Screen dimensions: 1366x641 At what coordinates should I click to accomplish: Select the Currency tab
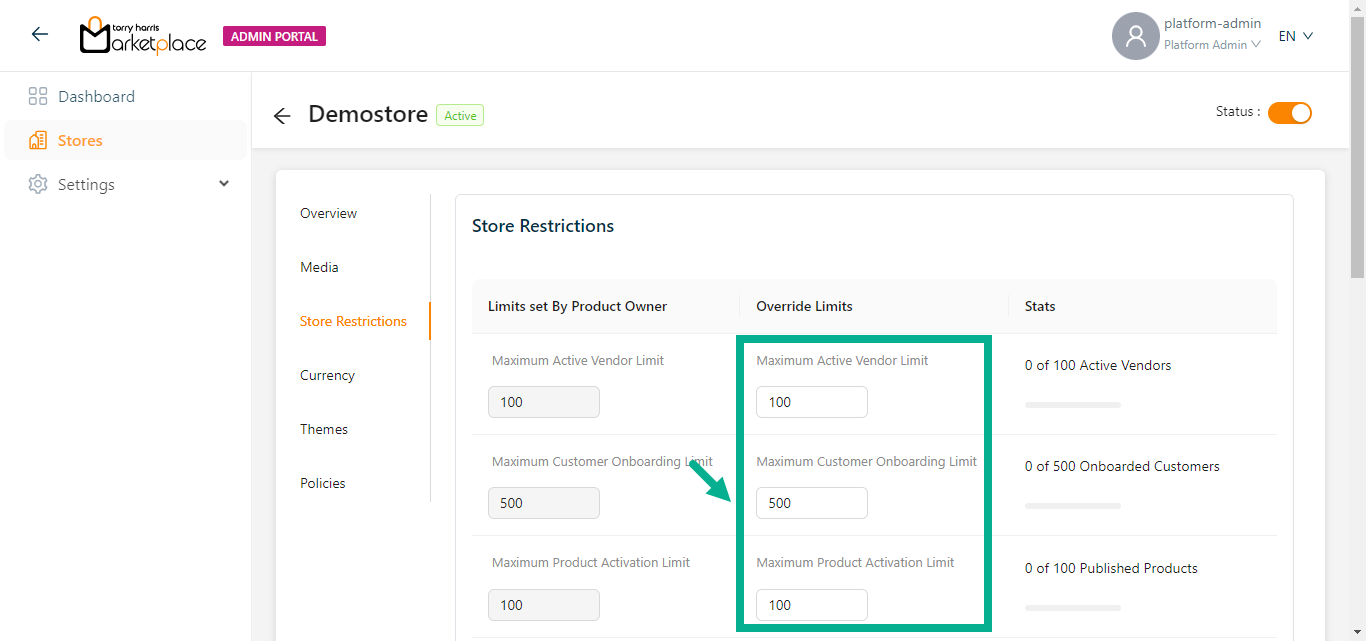click(327, 375)
